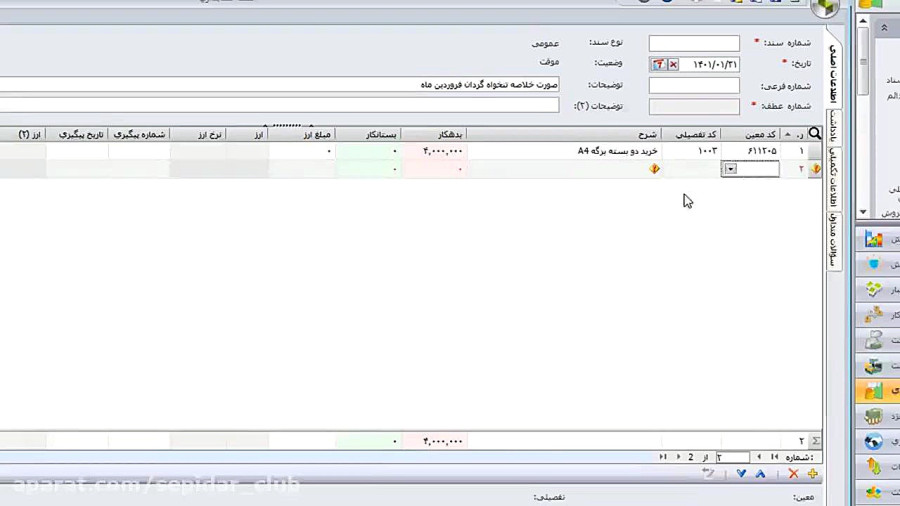Open the کد معین dropdown in row ۲
The width and height of the screenshot is (900, 506).
point(731,169)
